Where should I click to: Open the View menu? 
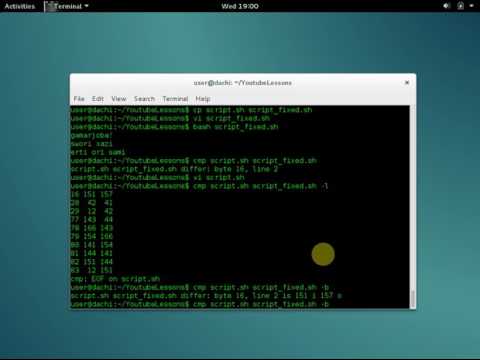pos(119,99)
